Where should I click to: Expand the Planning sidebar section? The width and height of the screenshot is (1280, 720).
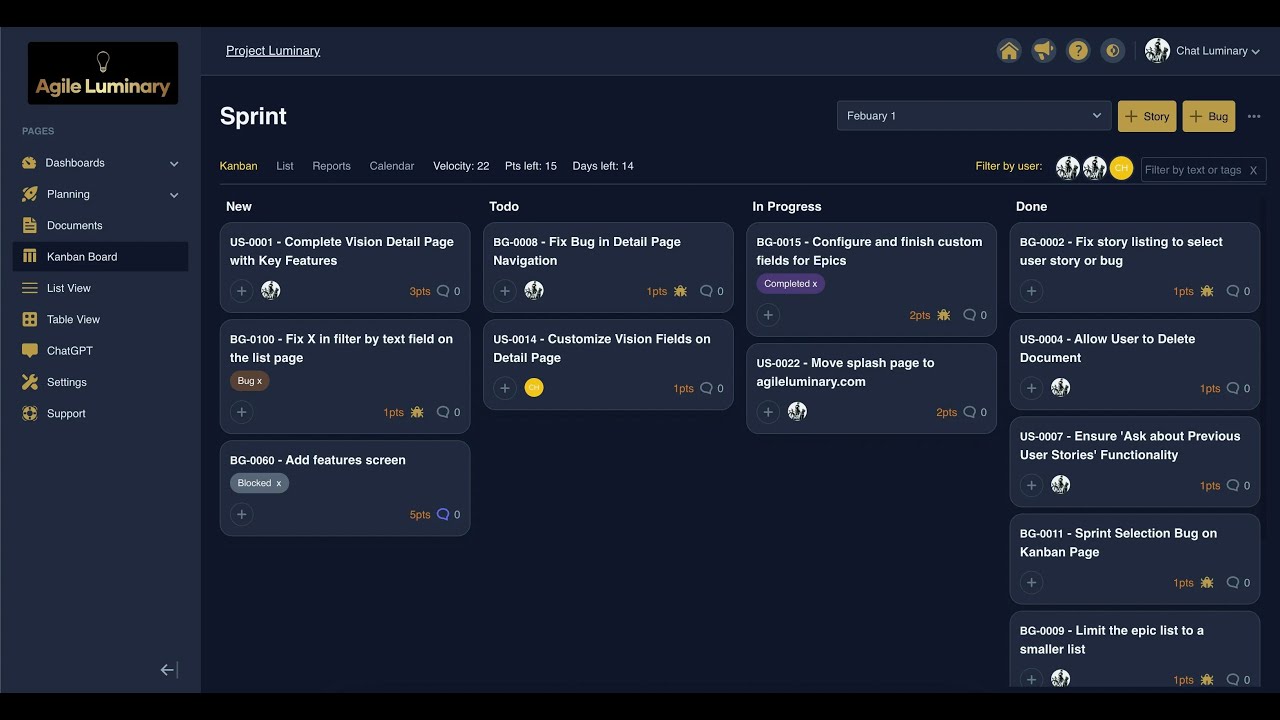click(x=100, y=194)
